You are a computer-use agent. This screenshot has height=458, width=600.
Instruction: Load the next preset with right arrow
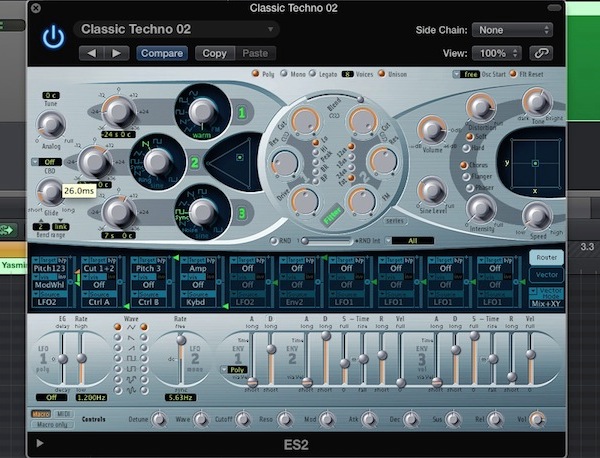[116, 53]
